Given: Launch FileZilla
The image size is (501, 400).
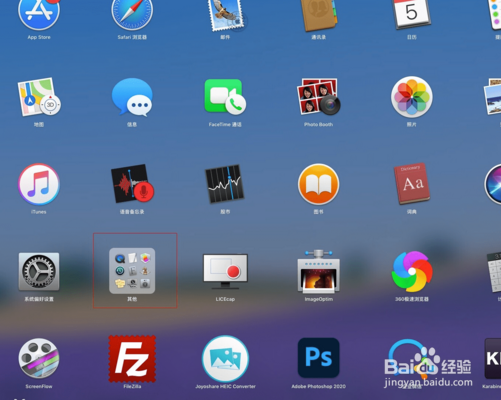Looking at the screenshot, I should (x=132, y=359).
